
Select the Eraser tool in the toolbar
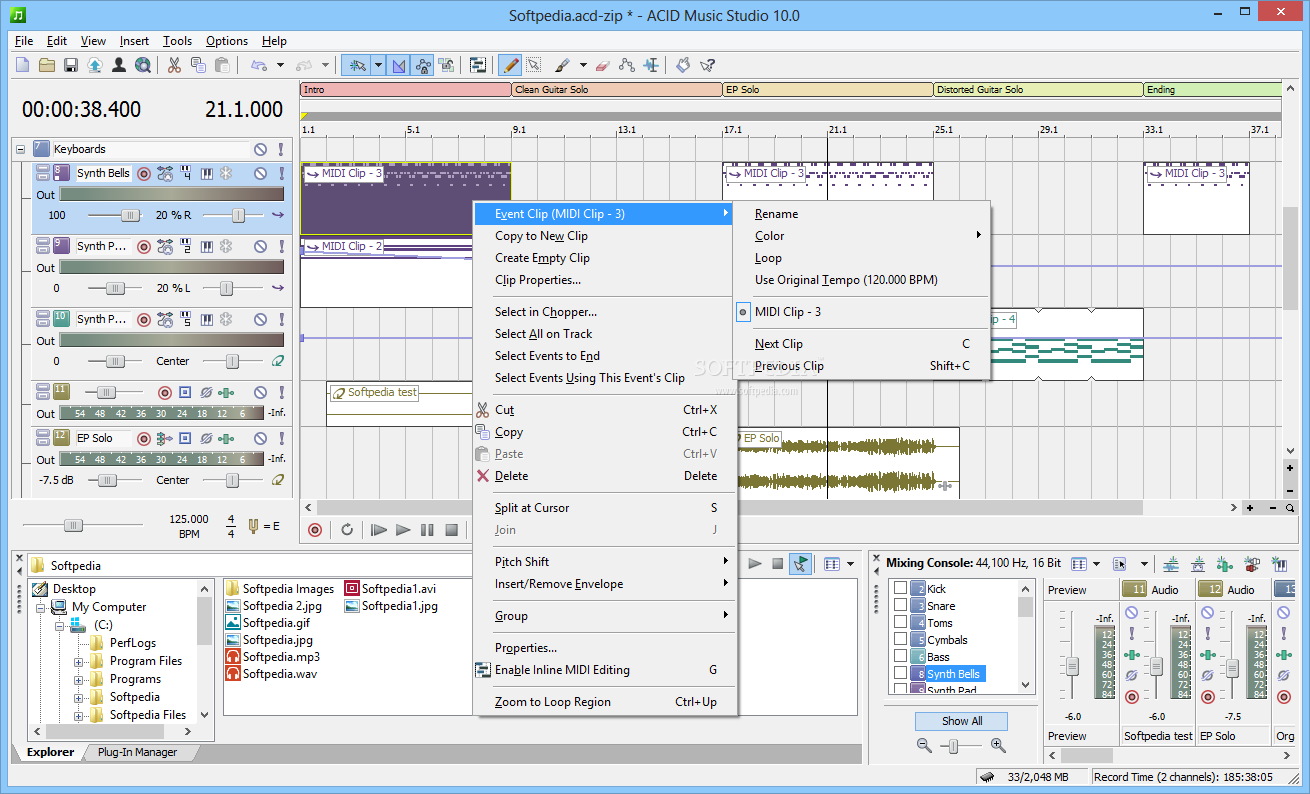pyautogui.click(x=602, y=65)
